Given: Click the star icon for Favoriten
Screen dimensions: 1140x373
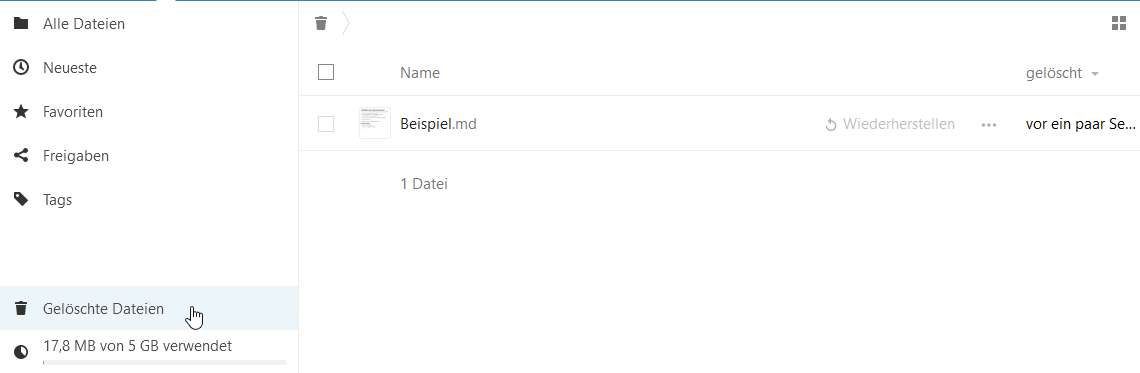Looking at the screenshot, I should (21, 112).
